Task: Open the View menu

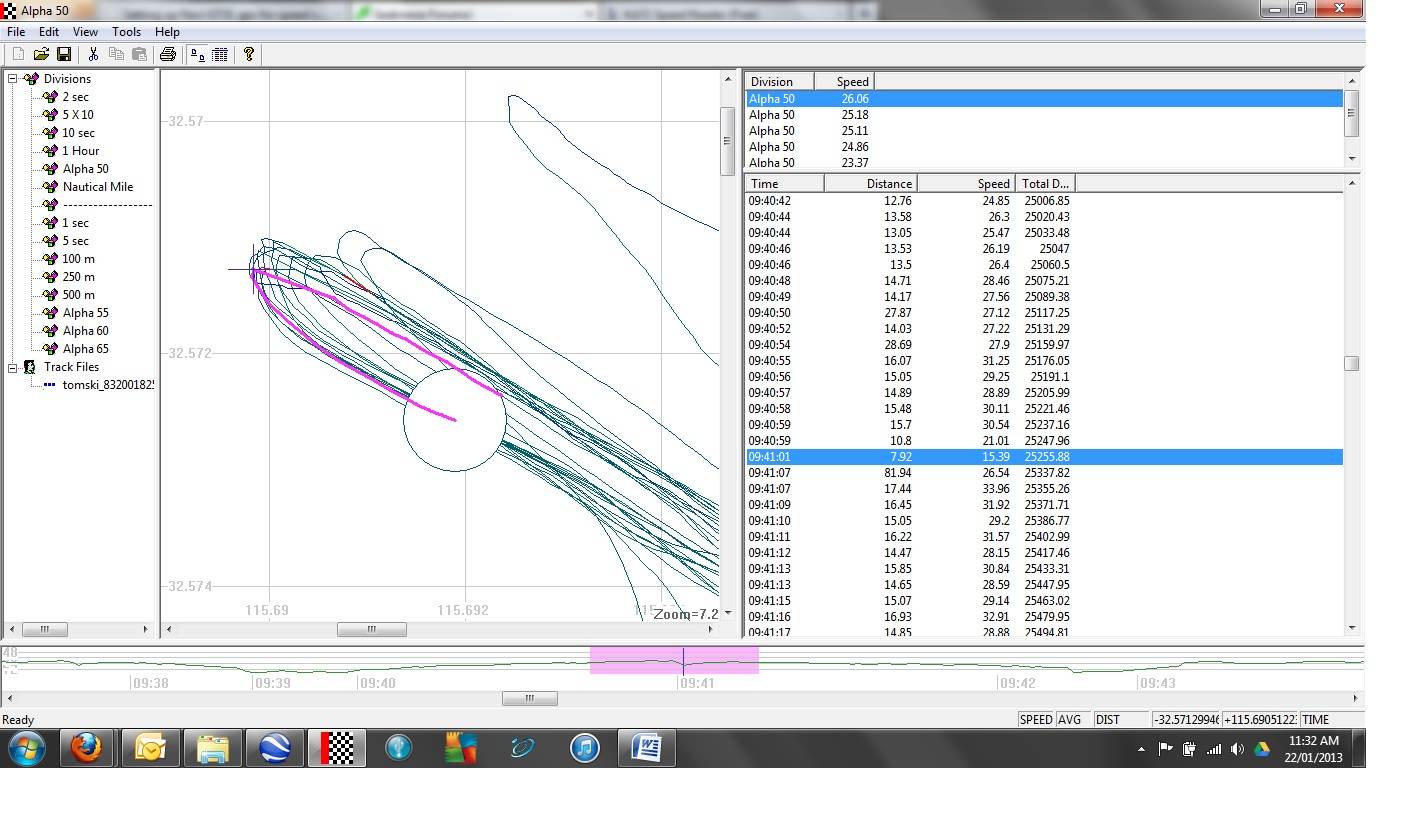Action: point(85,32)
